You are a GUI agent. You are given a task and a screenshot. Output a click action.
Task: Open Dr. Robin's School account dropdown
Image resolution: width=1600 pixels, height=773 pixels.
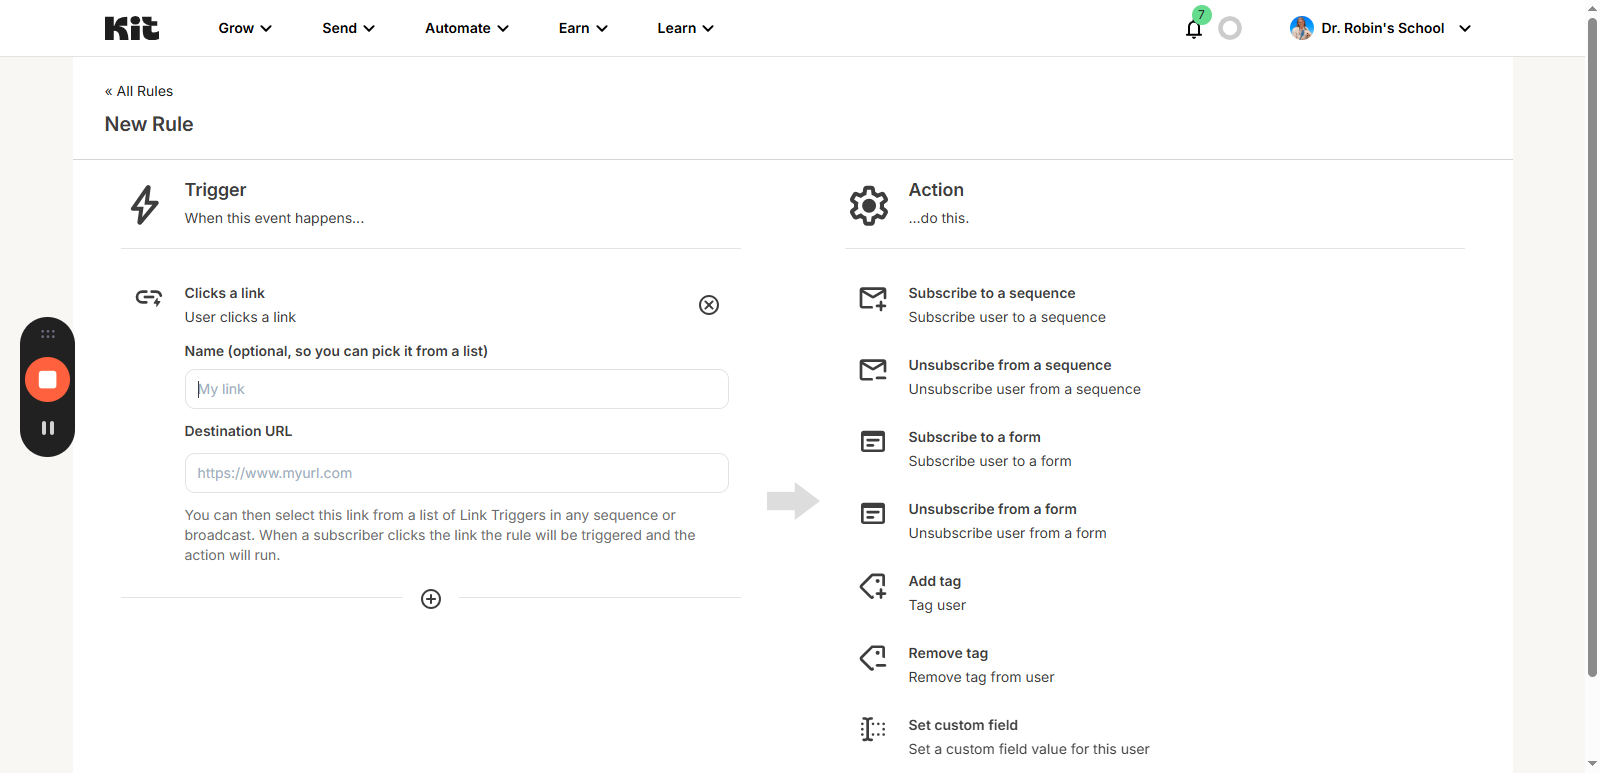tap(1380, 28)
